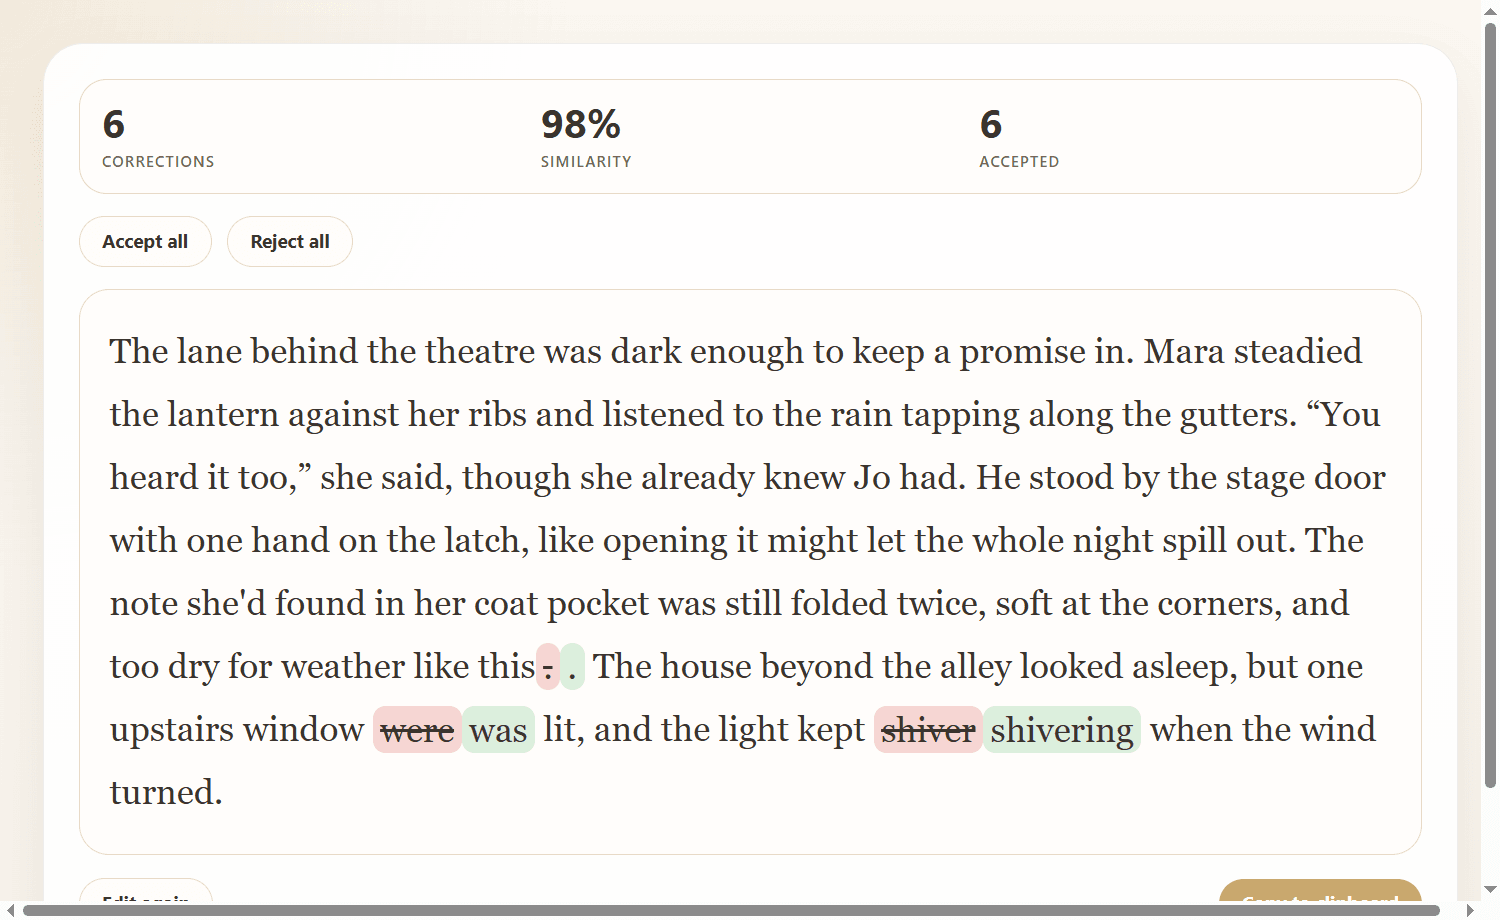Reject the strikethrough "shiver" correction
This screenshot has height=920, width=1500.
(x=928, y=729)
